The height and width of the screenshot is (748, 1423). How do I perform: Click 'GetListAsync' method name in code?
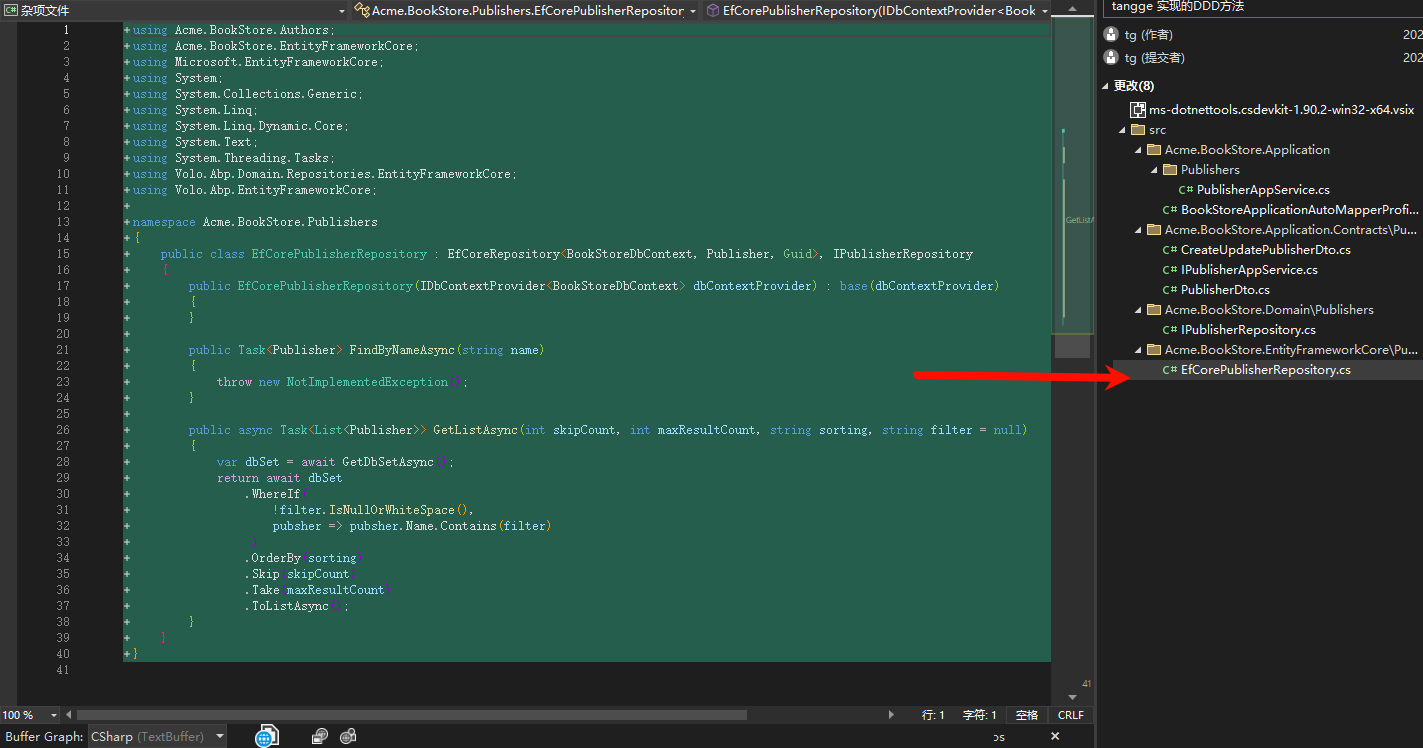(475, 430)
